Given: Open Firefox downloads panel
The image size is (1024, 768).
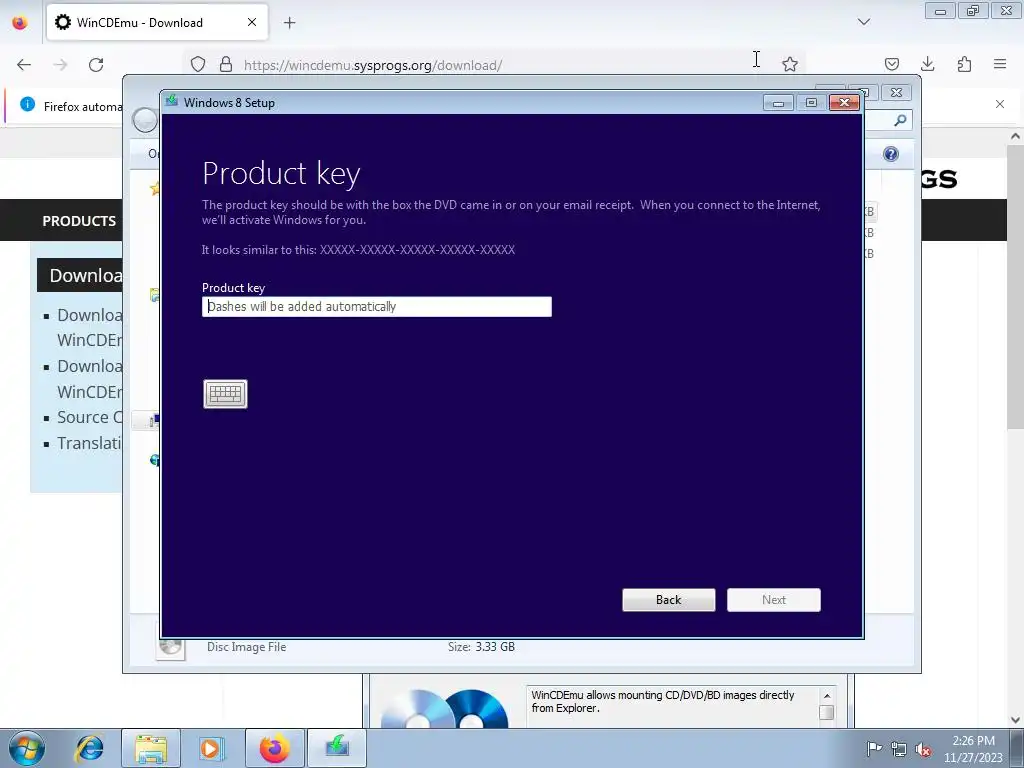Looking at the screenshot, I should (927, 64).
